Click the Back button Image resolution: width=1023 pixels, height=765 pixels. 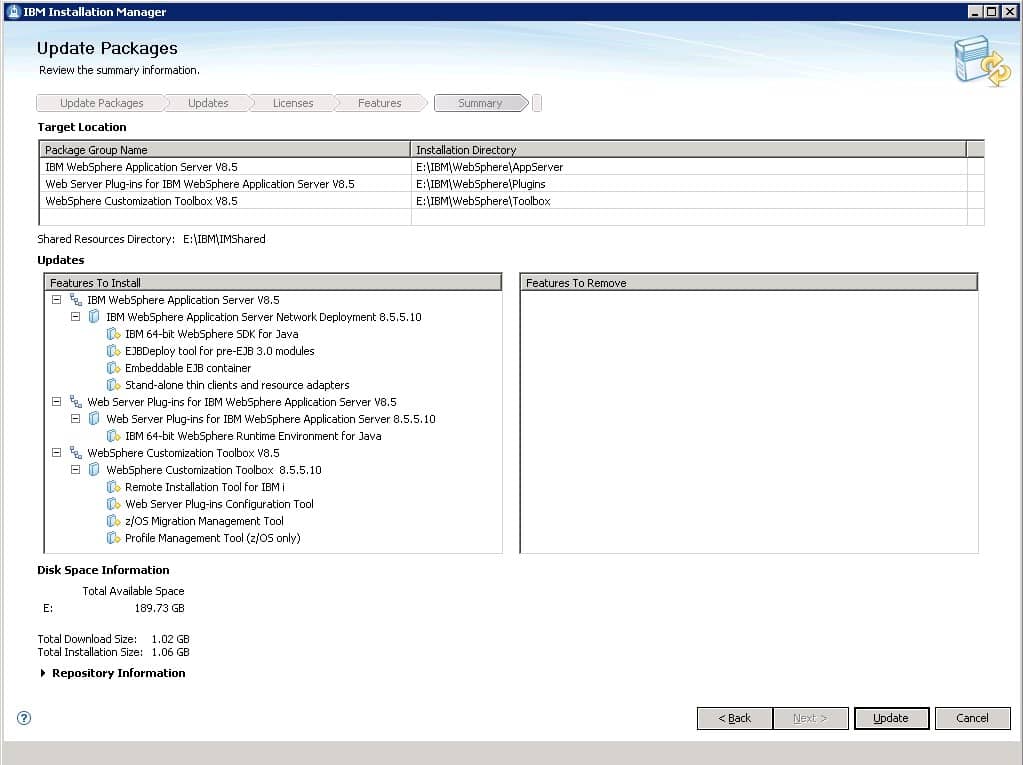tap(735, 718)
